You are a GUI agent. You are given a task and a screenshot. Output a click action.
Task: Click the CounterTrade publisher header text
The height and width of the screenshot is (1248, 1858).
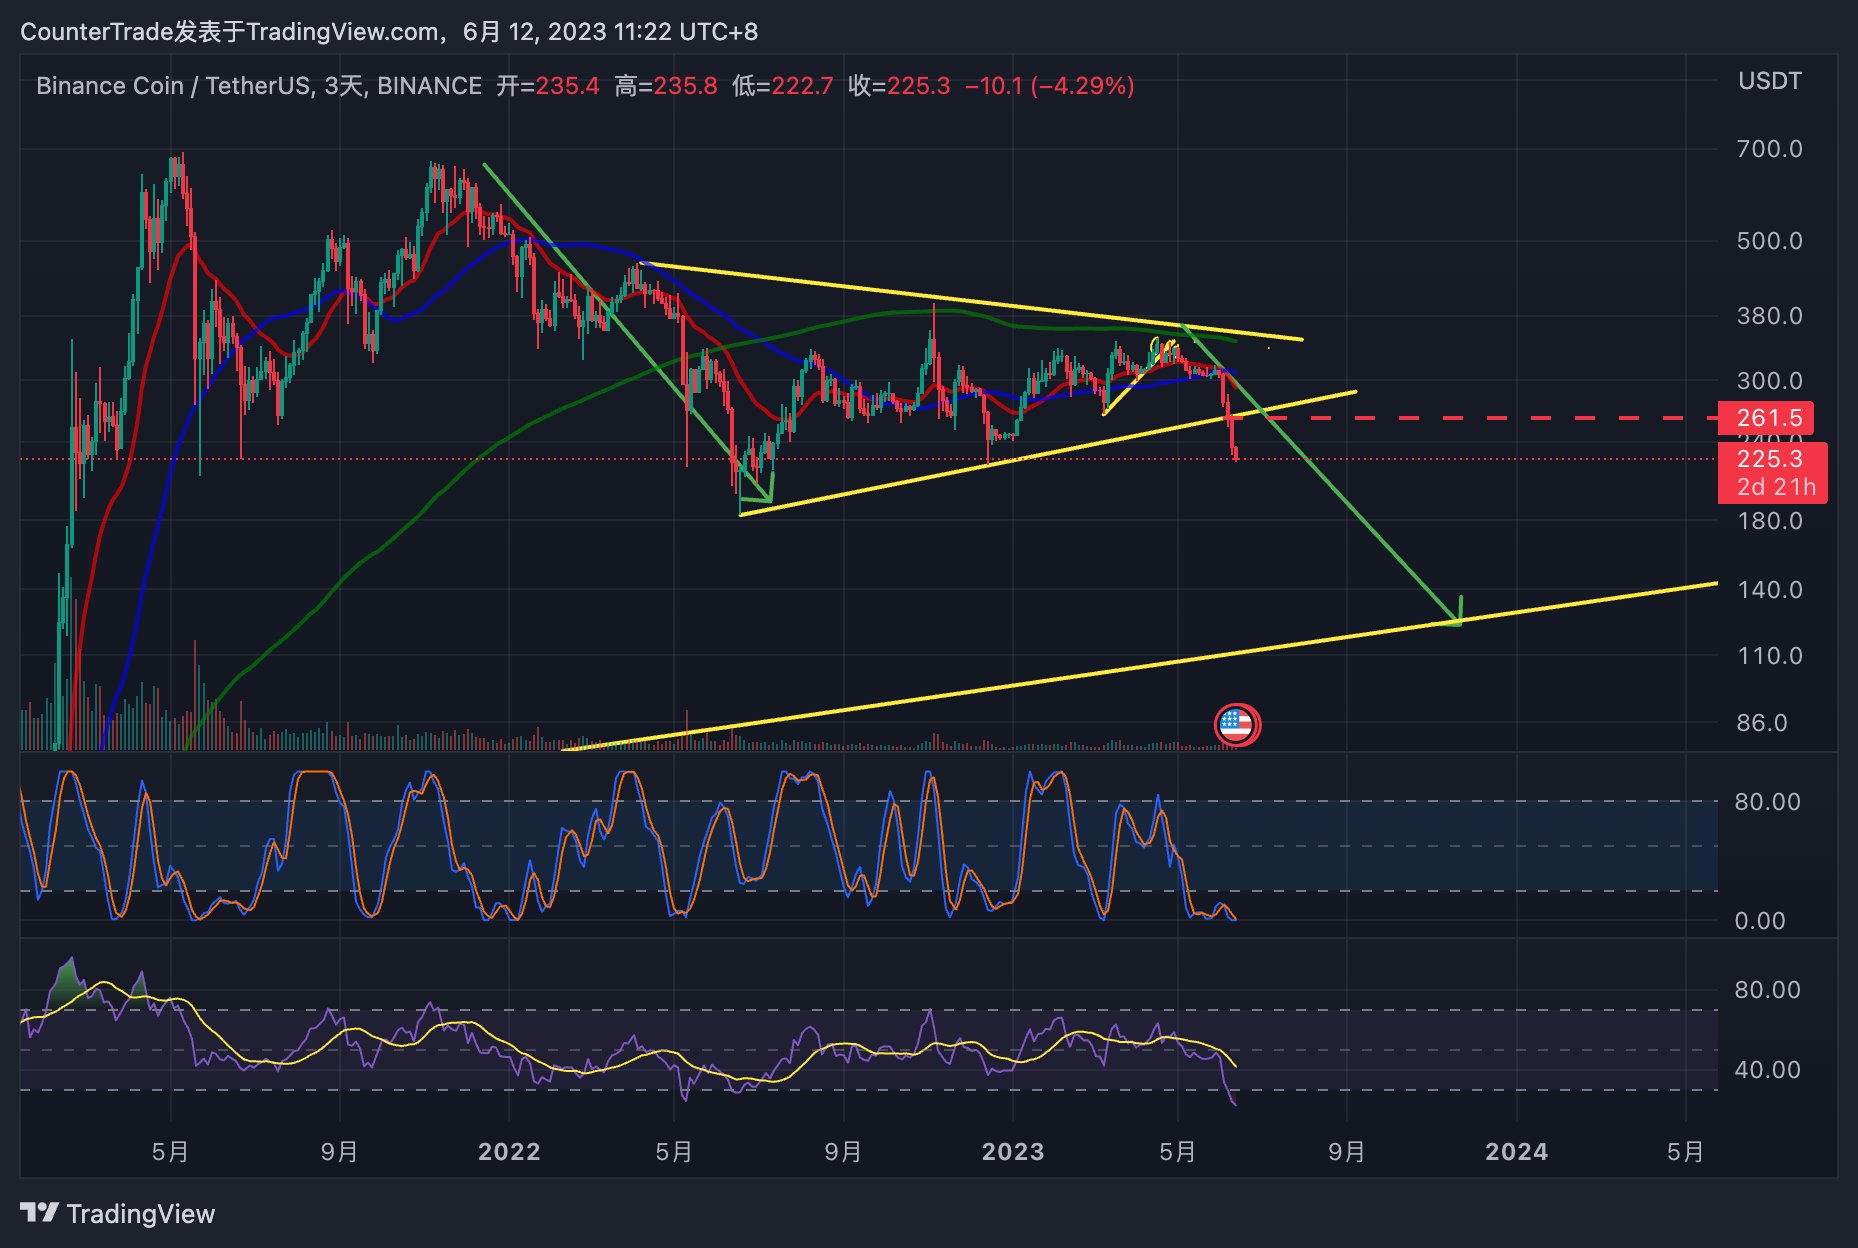click(389, 32)
